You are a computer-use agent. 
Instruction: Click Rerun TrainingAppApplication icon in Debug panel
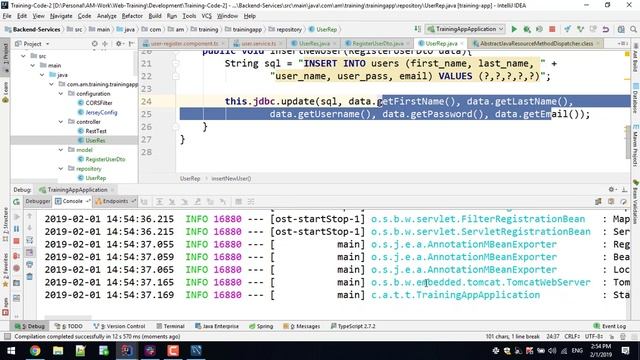[x=16, y=202]
